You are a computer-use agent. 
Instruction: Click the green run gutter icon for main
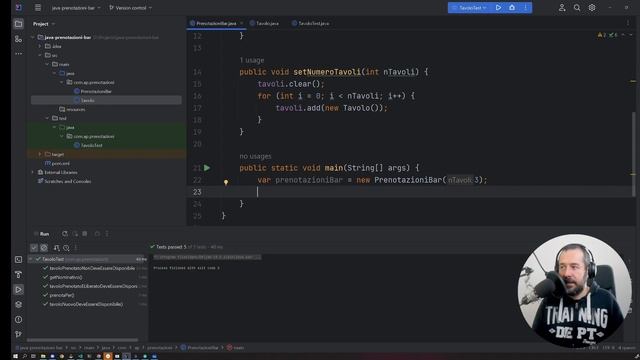(x=207, y=168)
